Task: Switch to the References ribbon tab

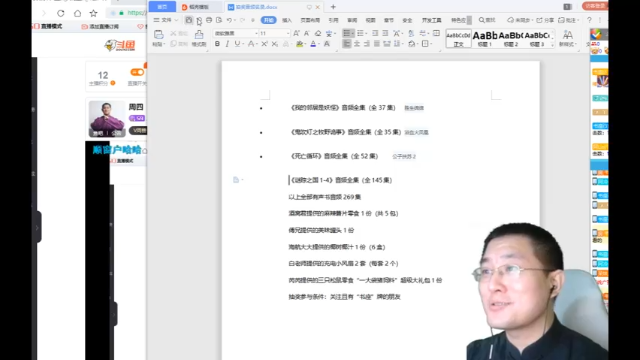Action: [x=333, y=20]
